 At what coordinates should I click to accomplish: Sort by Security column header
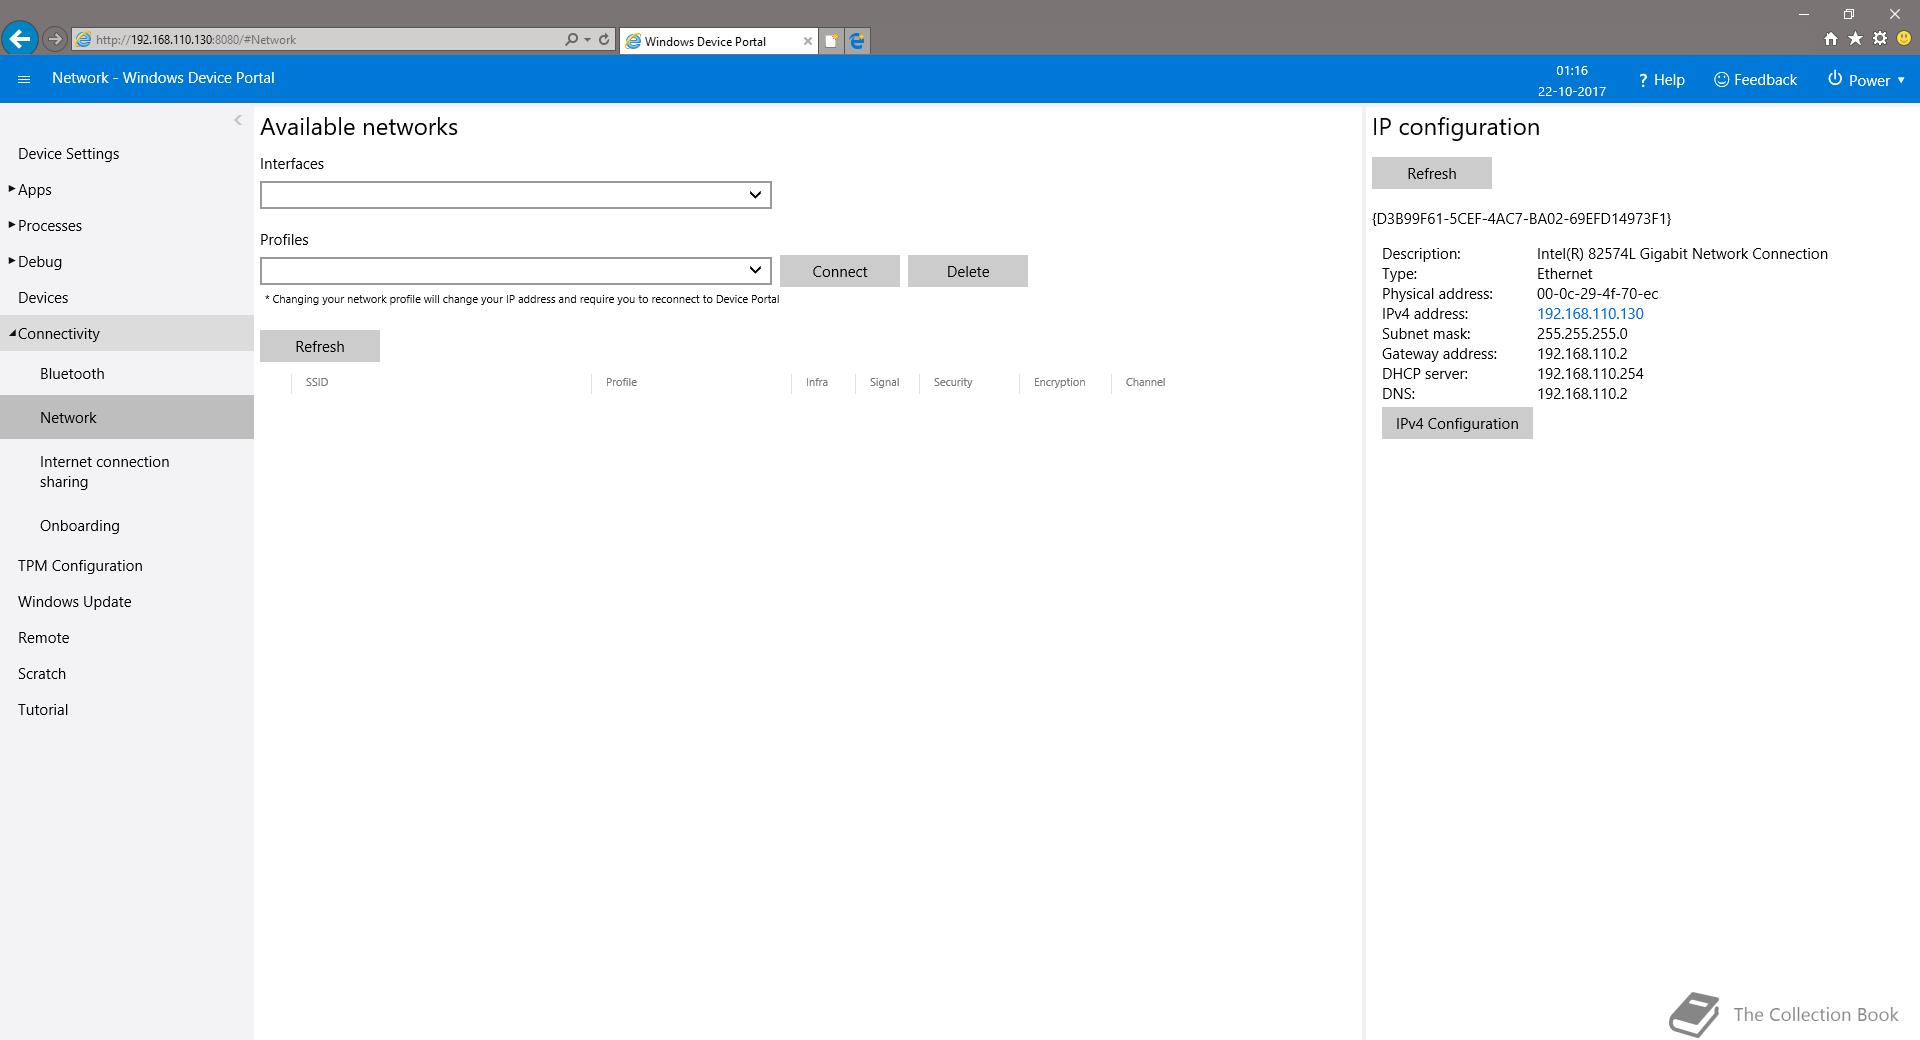tap(953, 382)
